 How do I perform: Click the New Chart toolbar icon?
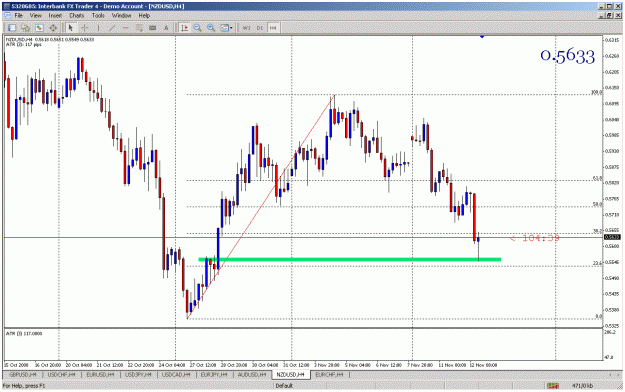click(x=12, y=28)
